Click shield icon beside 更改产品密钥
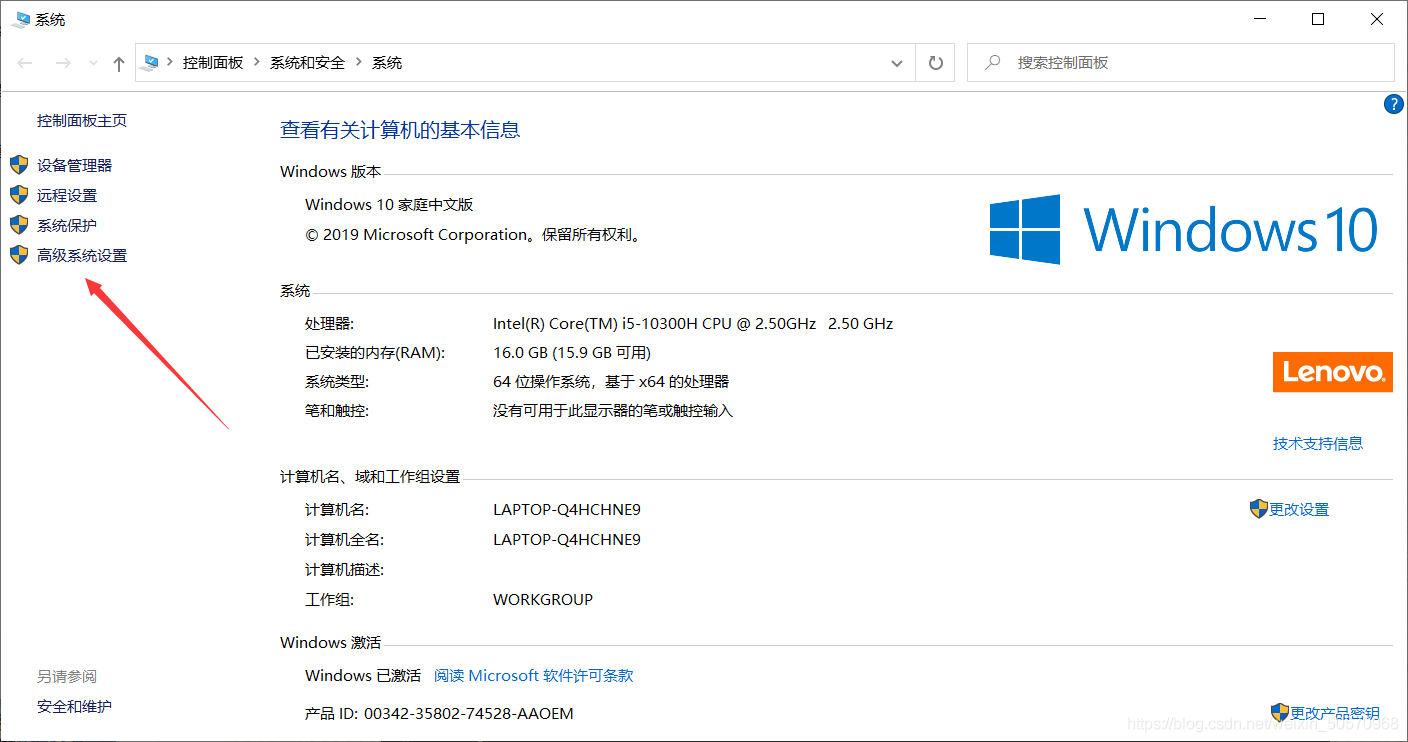1408x742 pixels. pyautogui.click(x=1280, y=713)
